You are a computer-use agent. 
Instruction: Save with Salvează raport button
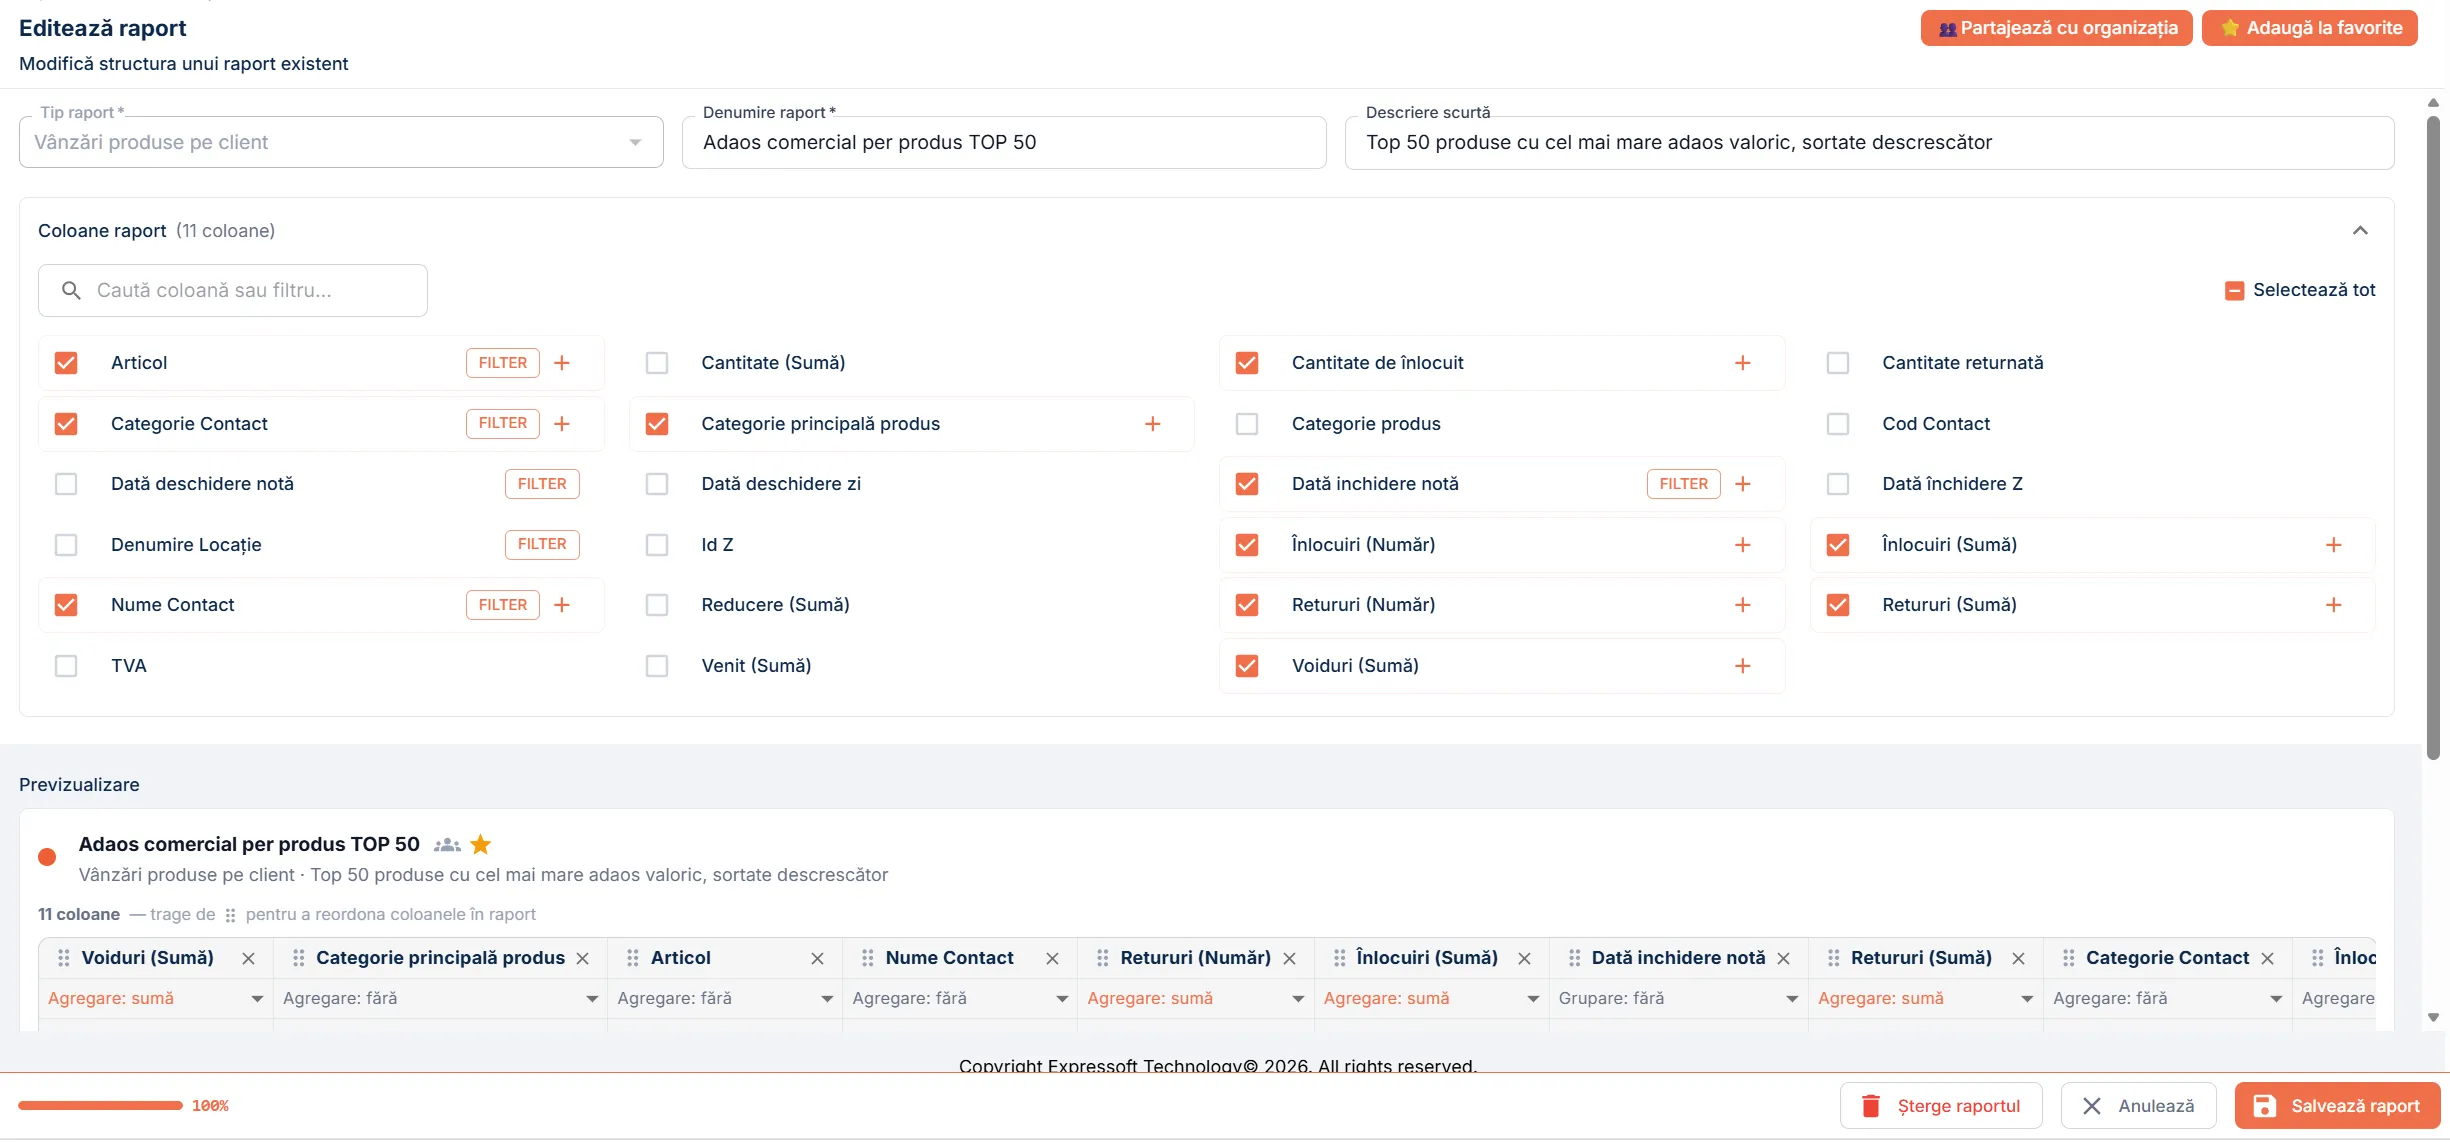click(2338, 1106)
